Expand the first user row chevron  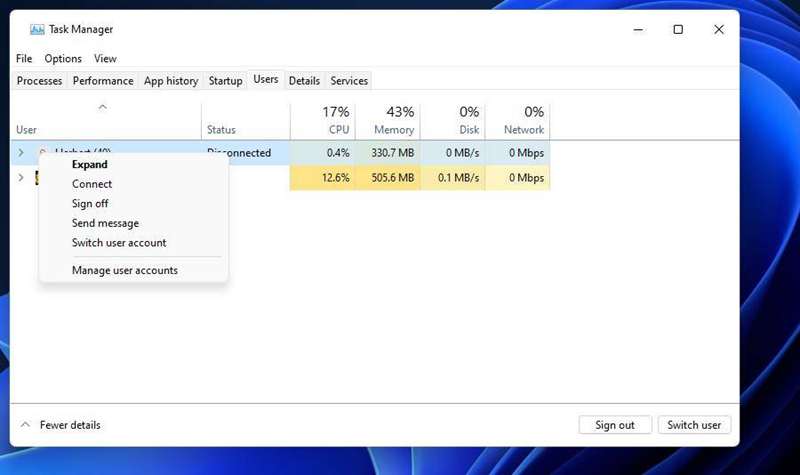point(21,153)
